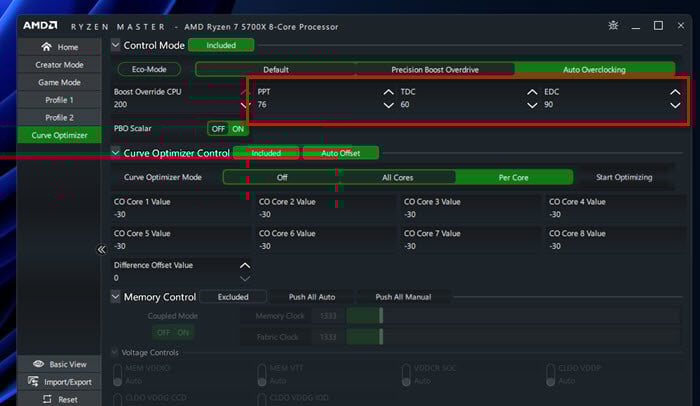This screenshot has height=406, width=700.
Task: Click the Basic View eye icon
Action: click(x=38, y=364)
